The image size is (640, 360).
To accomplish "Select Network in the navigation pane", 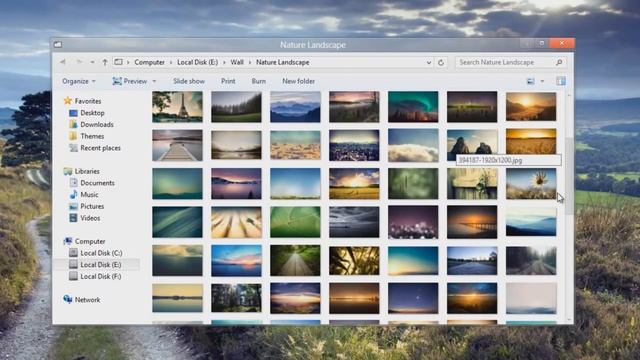I will coord(87,300).
